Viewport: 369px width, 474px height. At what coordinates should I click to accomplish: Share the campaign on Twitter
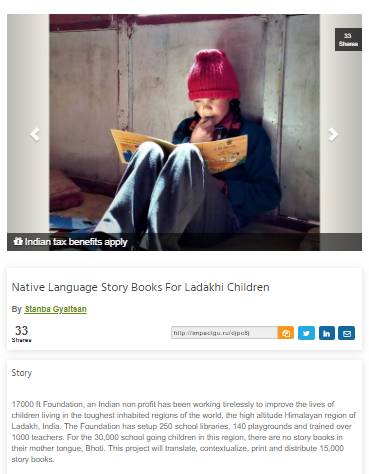[x=306, y=333]
